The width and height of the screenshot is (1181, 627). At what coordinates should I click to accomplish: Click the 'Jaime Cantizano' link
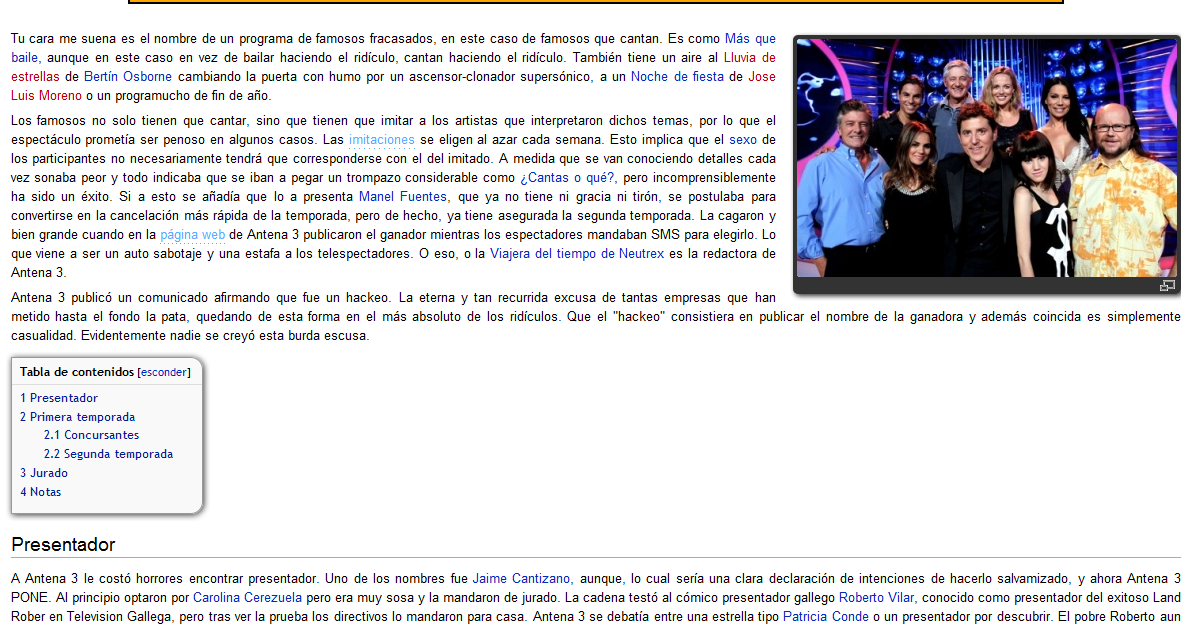(x=521, y=578)
